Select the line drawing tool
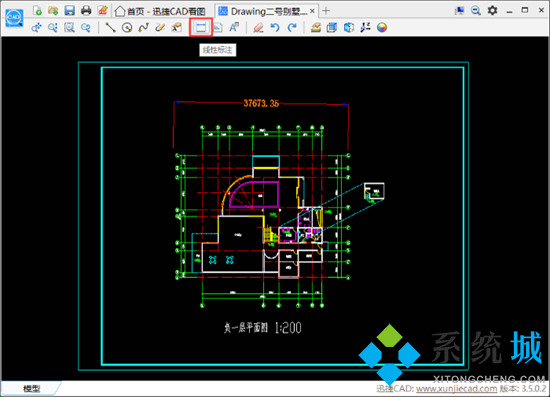This screenshot has width=550, height=397. coord(110,27)
